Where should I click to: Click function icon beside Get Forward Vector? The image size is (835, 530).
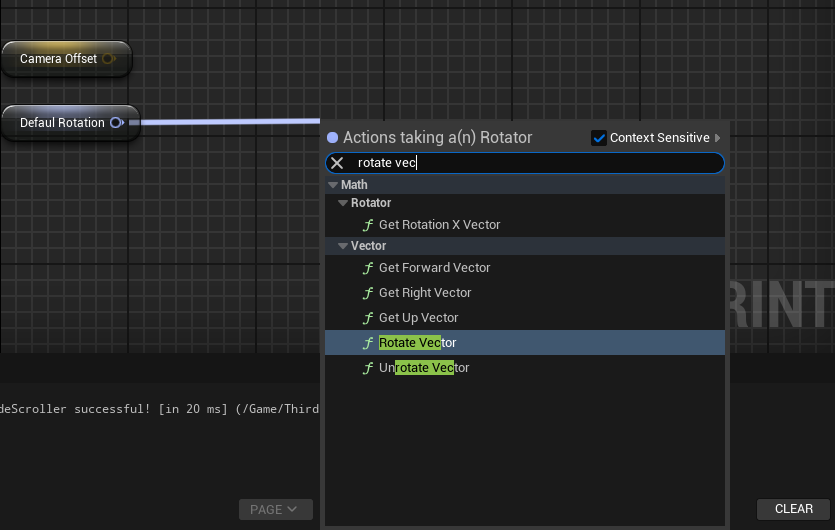(368, 268)
